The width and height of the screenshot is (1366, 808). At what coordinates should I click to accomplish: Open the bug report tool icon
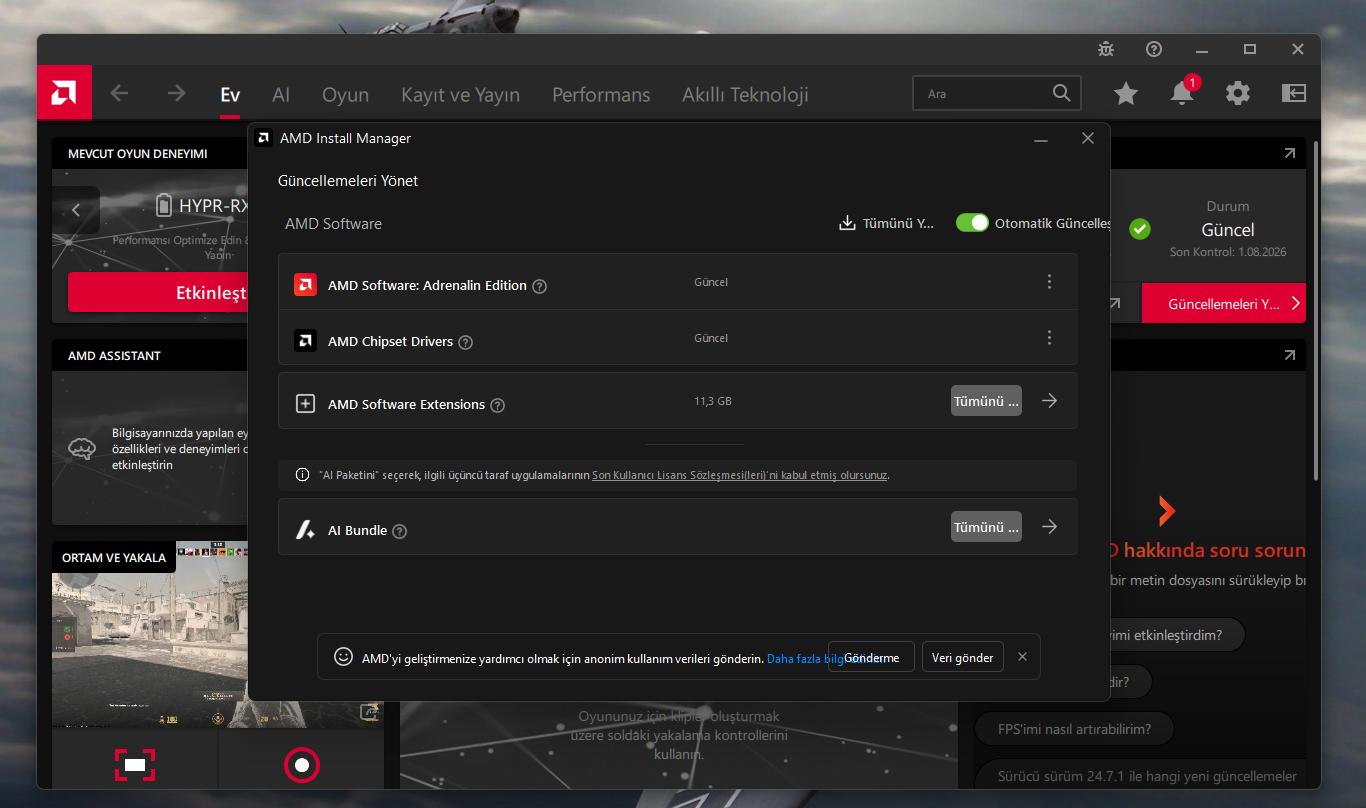click(1106, 49)
